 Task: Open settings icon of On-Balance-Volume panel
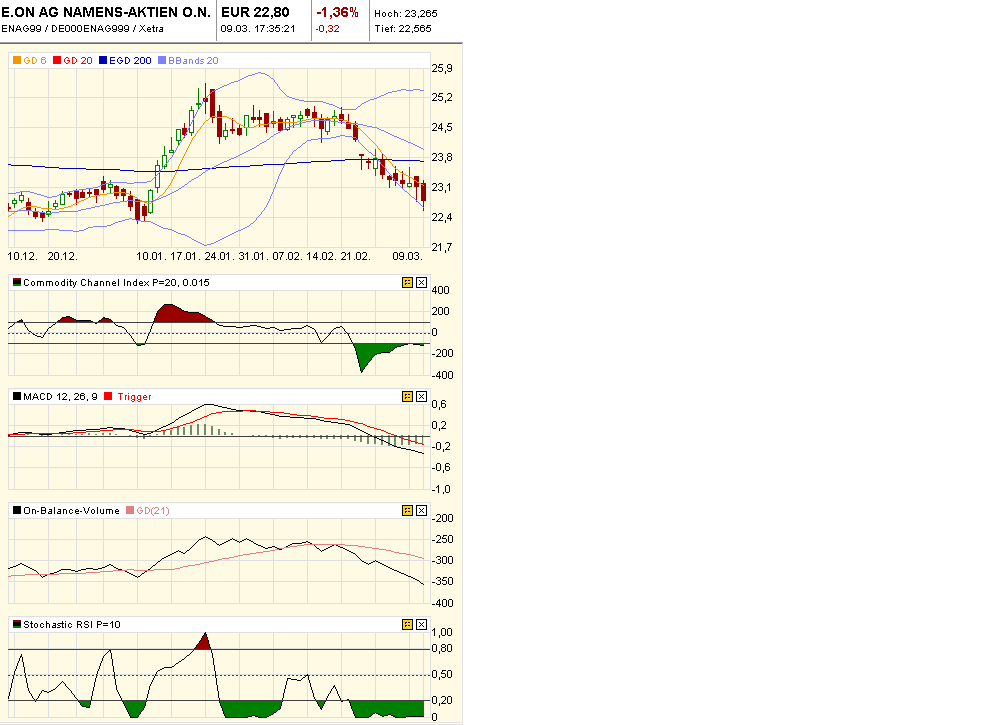pyautogui.click(x=407, y=510)
